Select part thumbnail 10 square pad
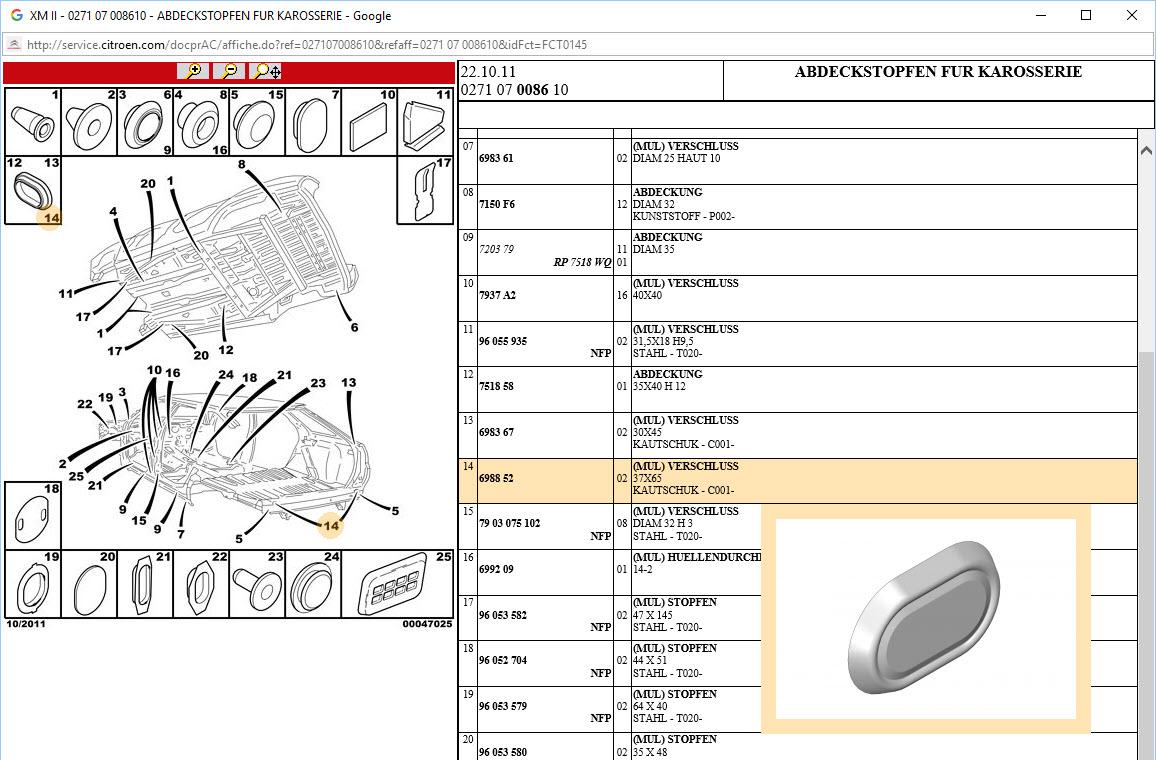1156x760 pixels. click(x=369, y=122)
